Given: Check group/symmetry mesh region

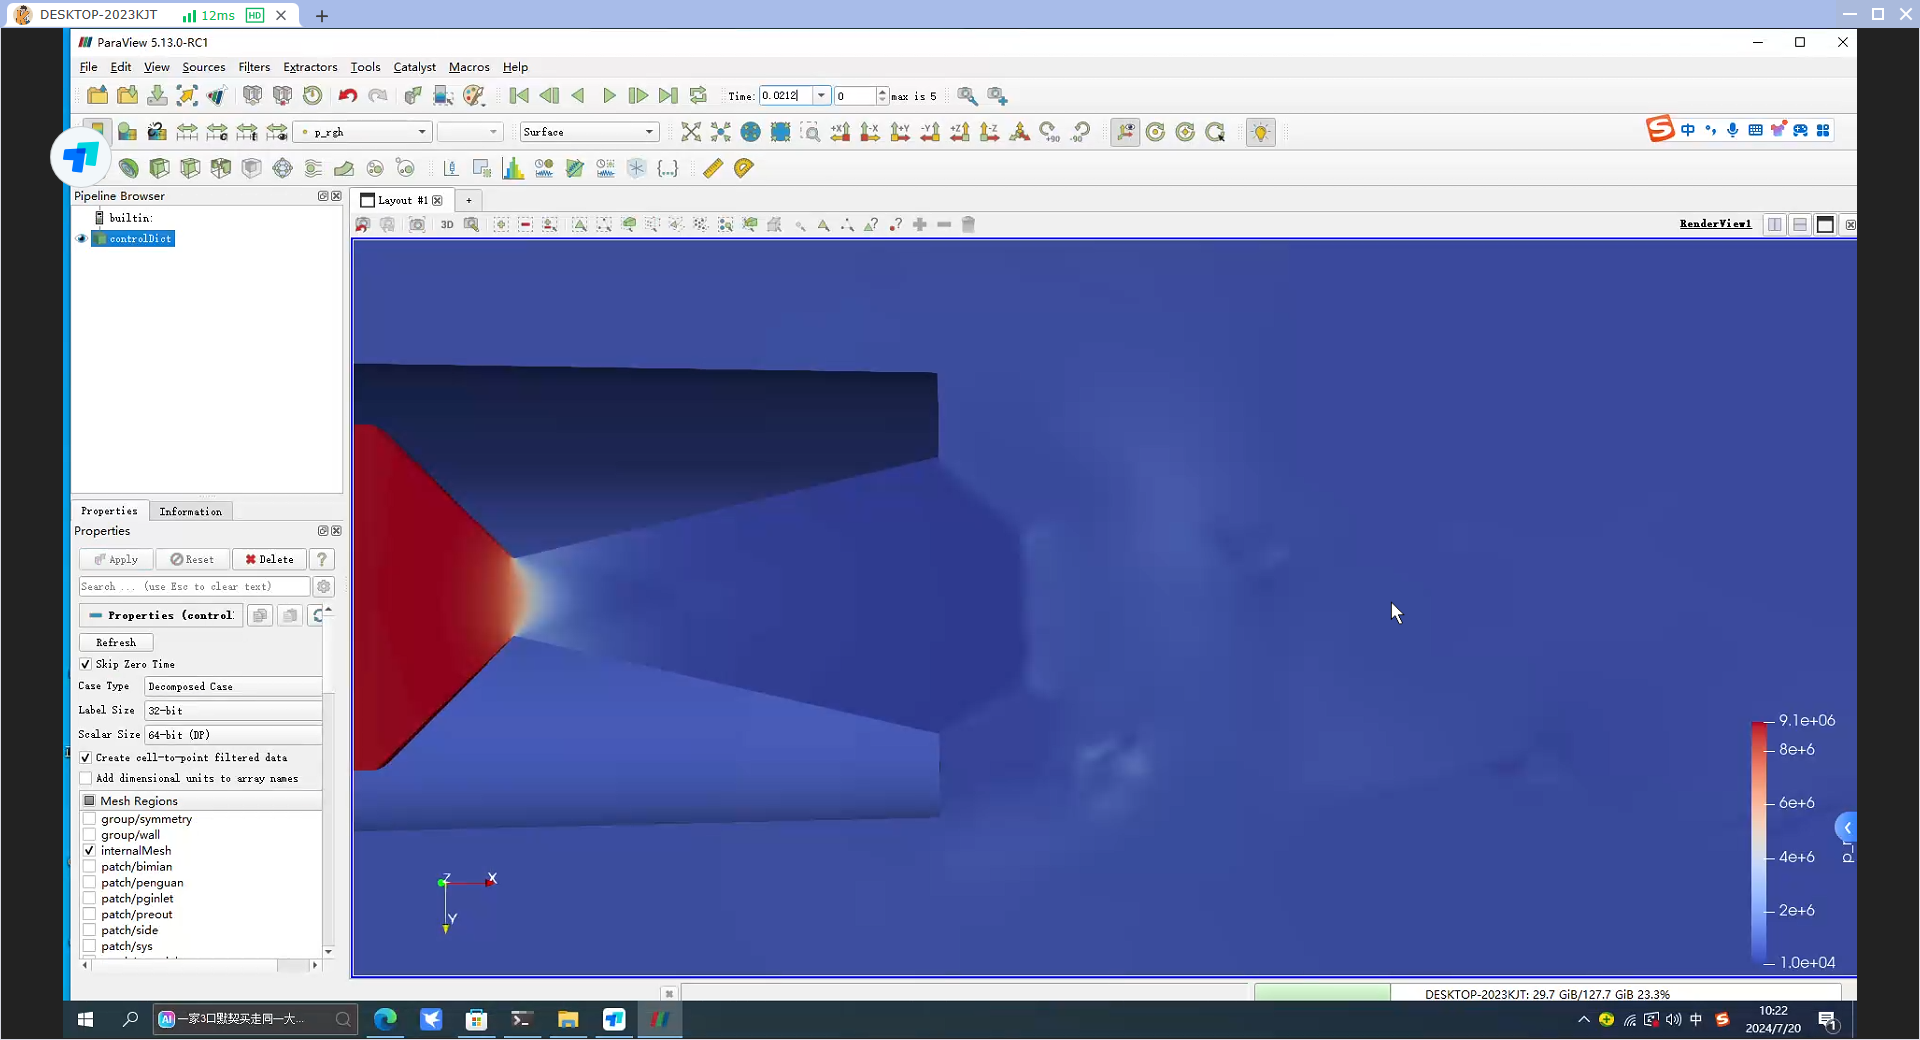Looking at the screenshot, I should tap(90, 819).
